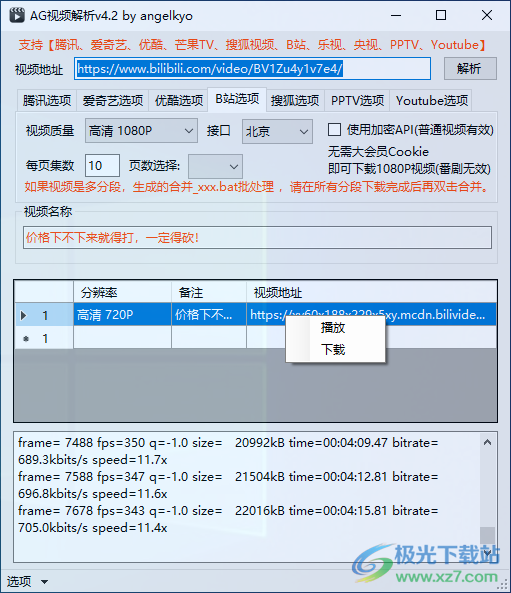Switch to the Youtube选项 tab
The image size is (511, 593).
(431, 101)
